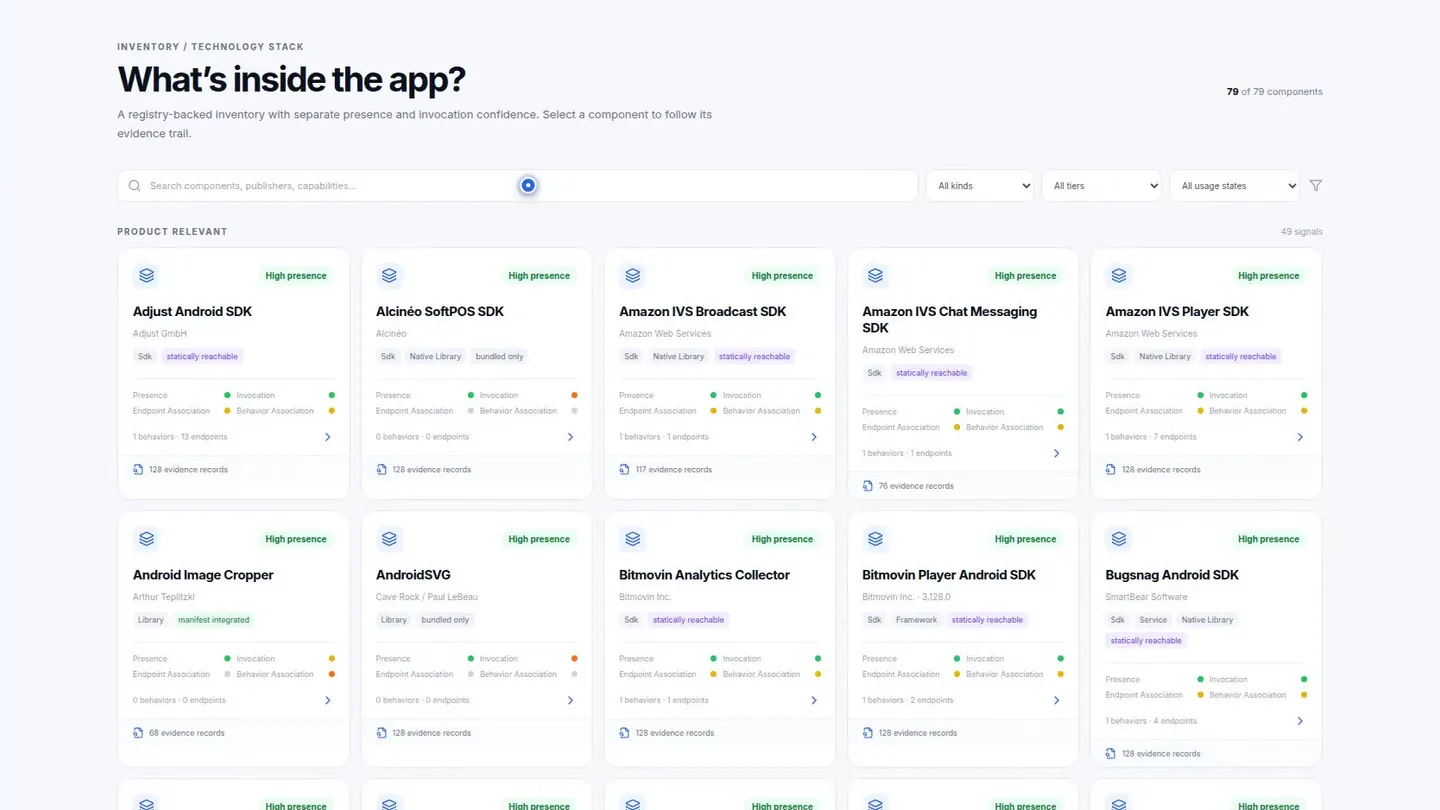Image resolution: width=1440 pixels, height=810 pixels.
Task: Open the Bugsnag Android SDK card title
Action: pos(1172,575)
